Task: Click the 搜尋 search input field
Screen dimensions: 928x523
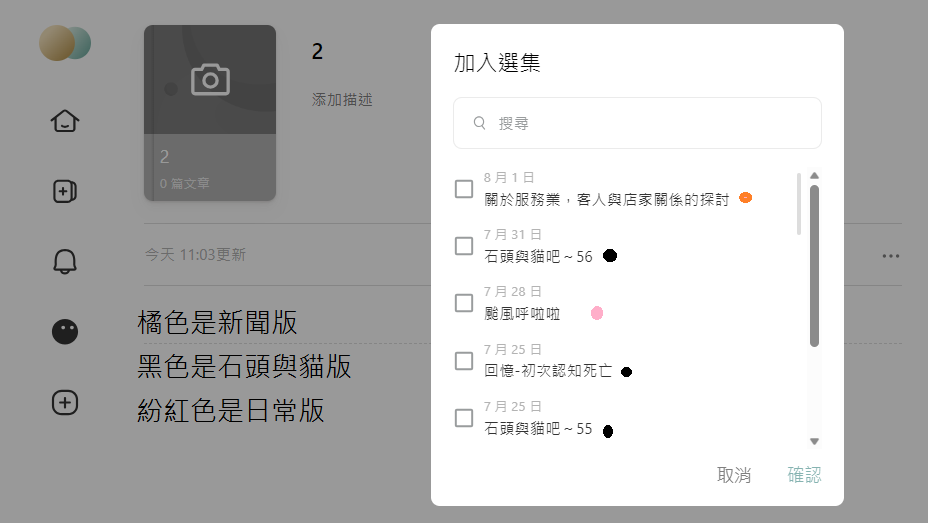Action: [637, 123]
